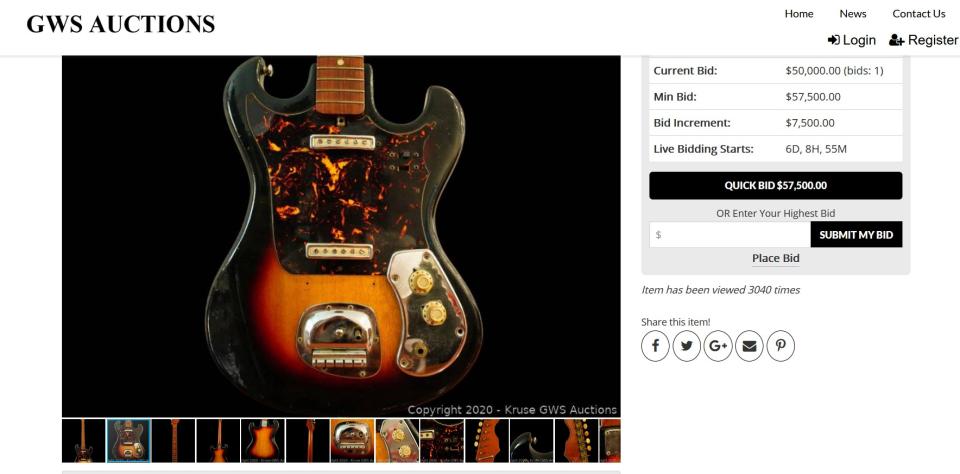Image resolution: width=960 pixels, height=474 pixels.
Task: View the tremolo bridge close-up thumbnail
Action: (352, 440)
